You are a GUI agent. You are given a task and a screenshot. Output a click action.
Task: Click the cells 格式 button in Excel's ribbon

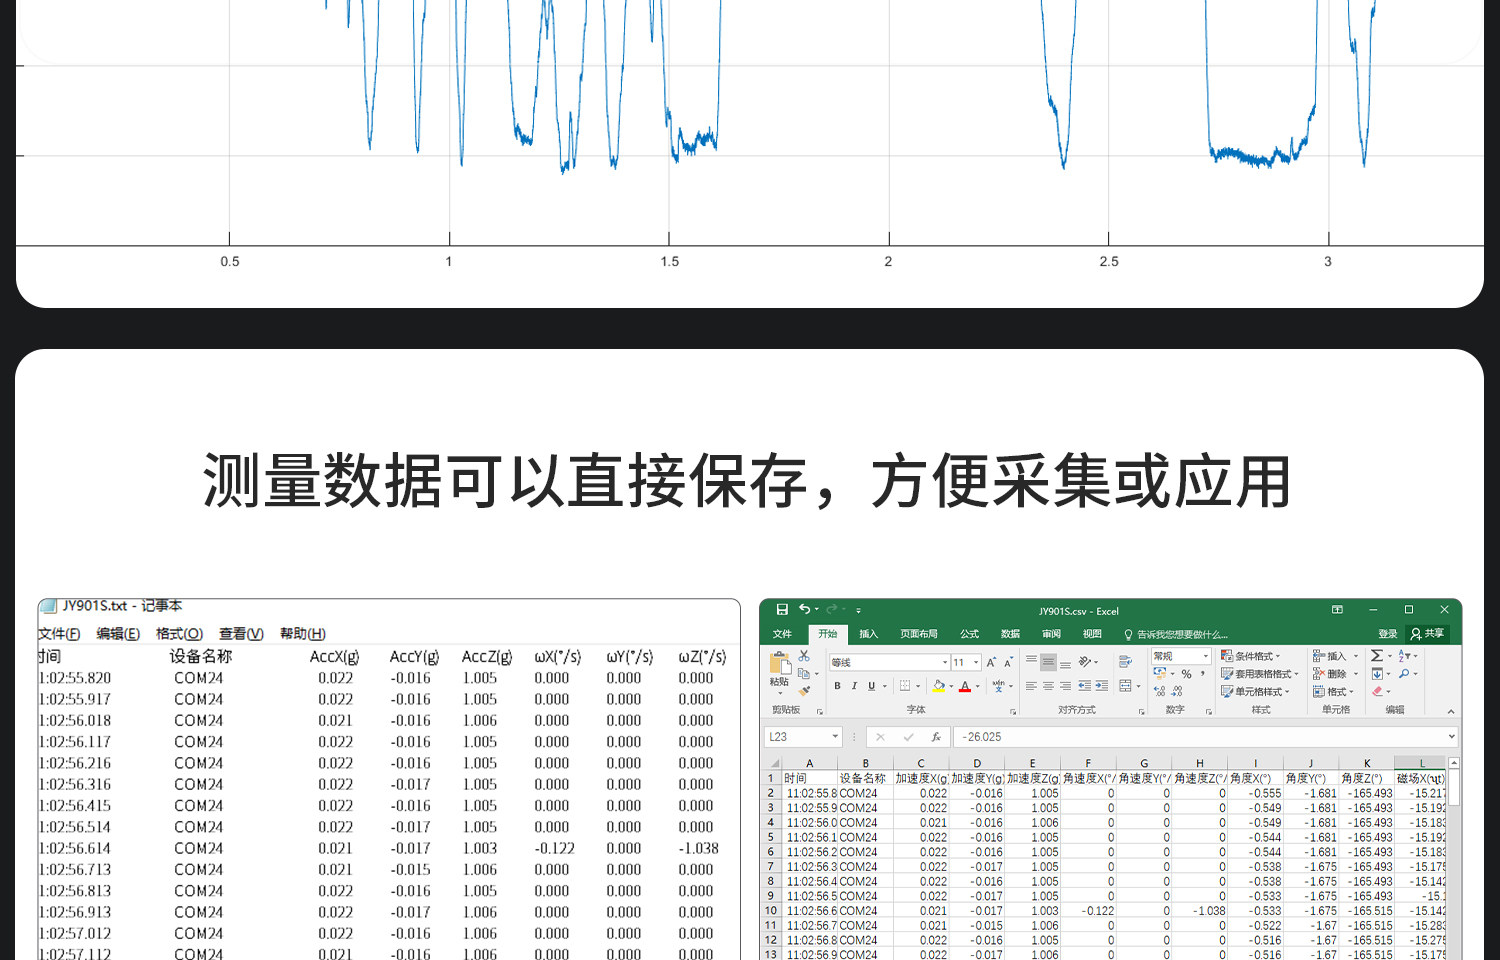click(1334, 691)
